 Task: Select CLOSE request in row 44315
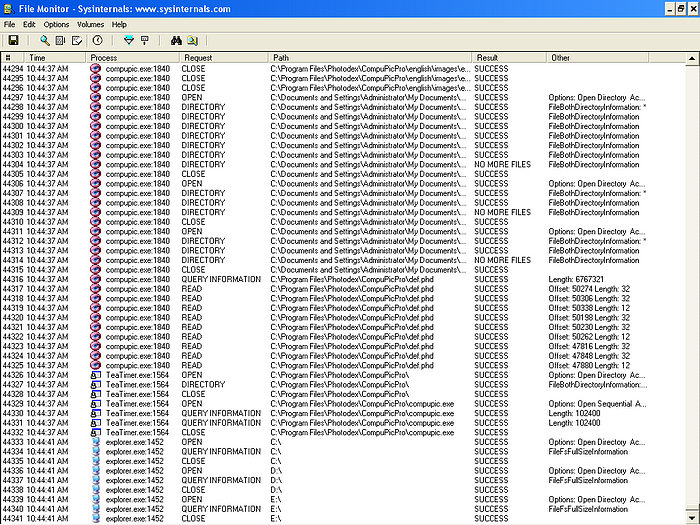pos(193,270)
